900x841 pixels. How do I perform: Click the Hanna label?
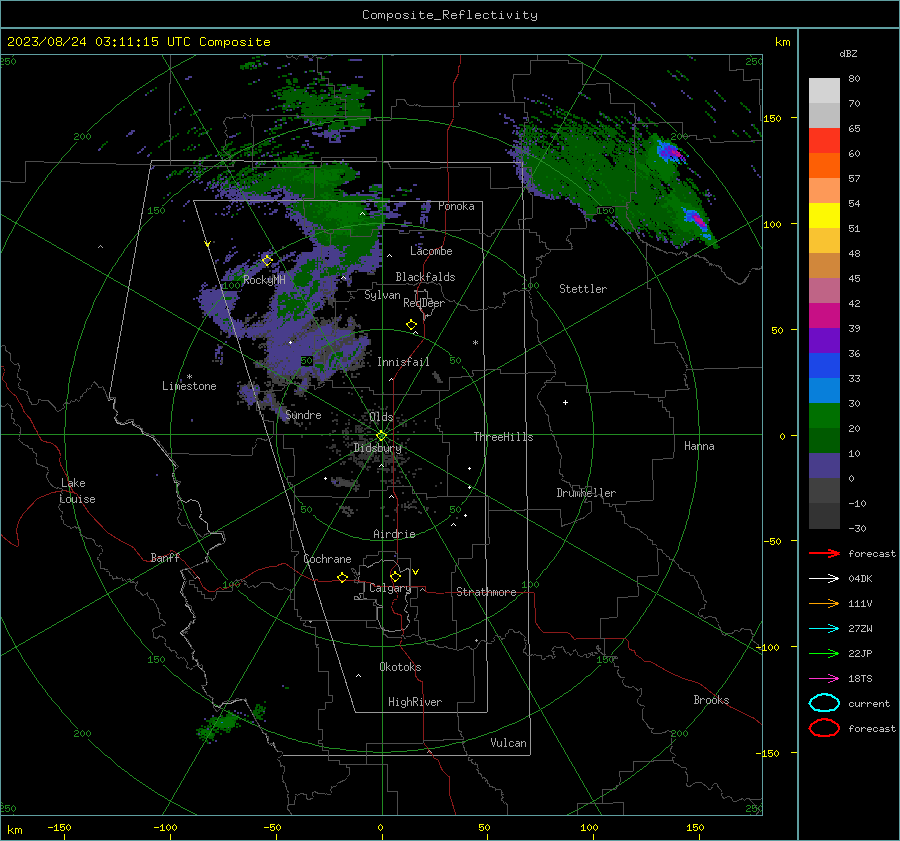pyautogui.click(x=699, y=446)
